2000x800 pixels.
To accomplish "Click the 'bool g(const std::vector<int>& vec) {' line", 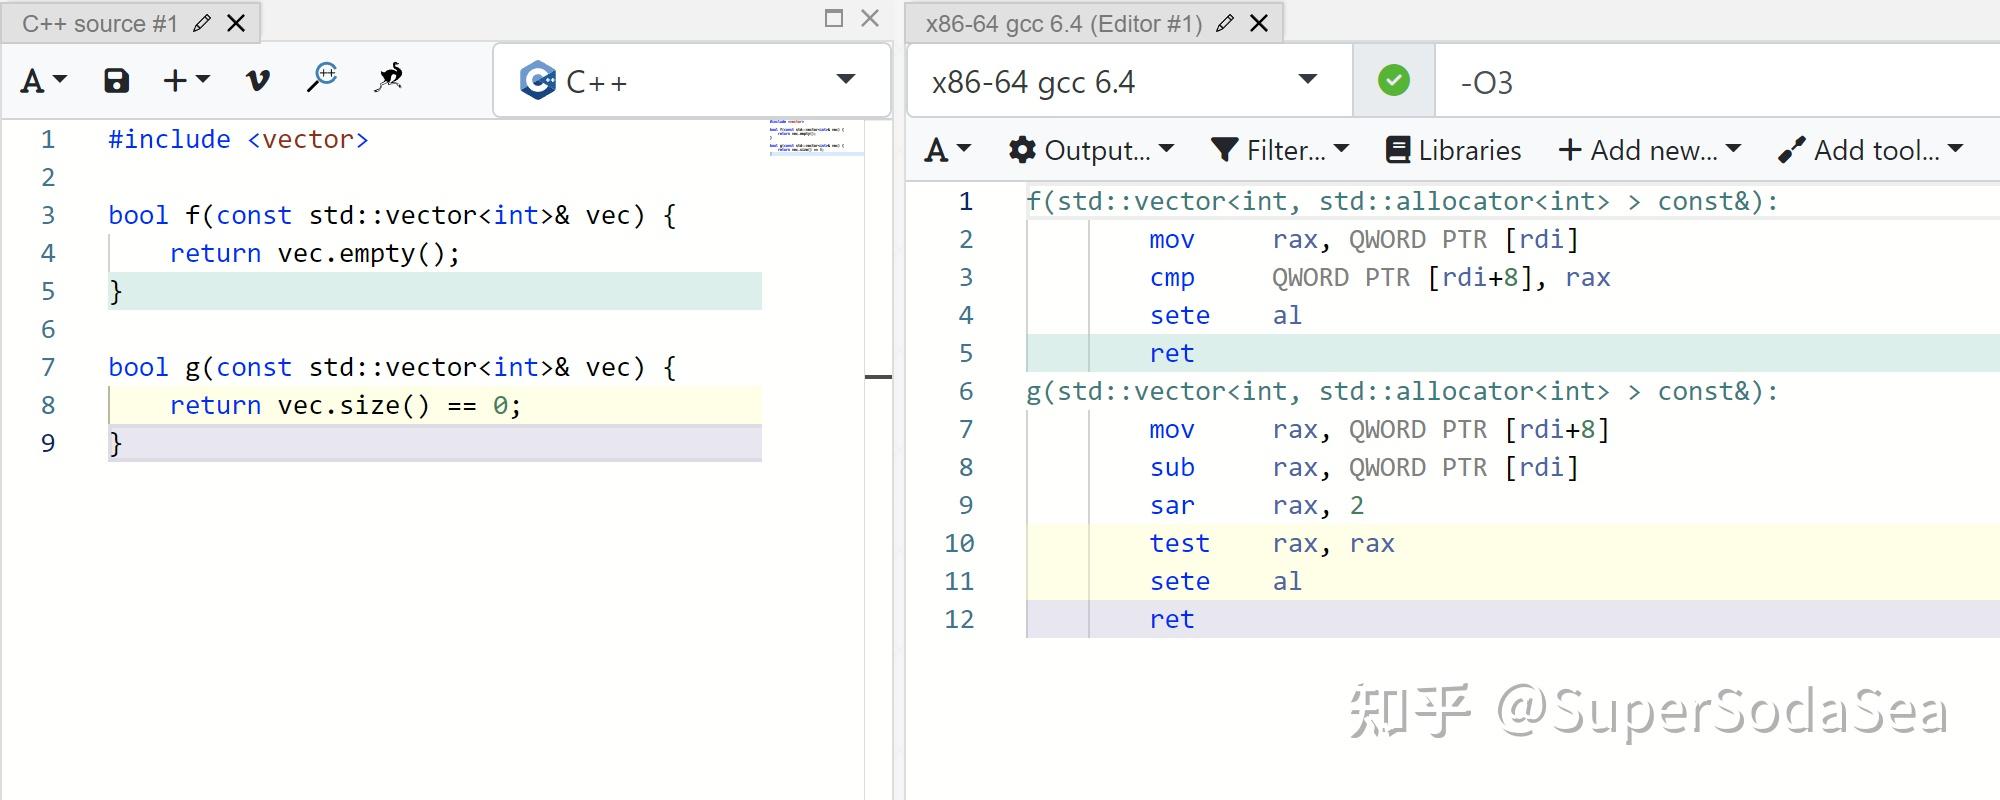I will pos(392,367).
